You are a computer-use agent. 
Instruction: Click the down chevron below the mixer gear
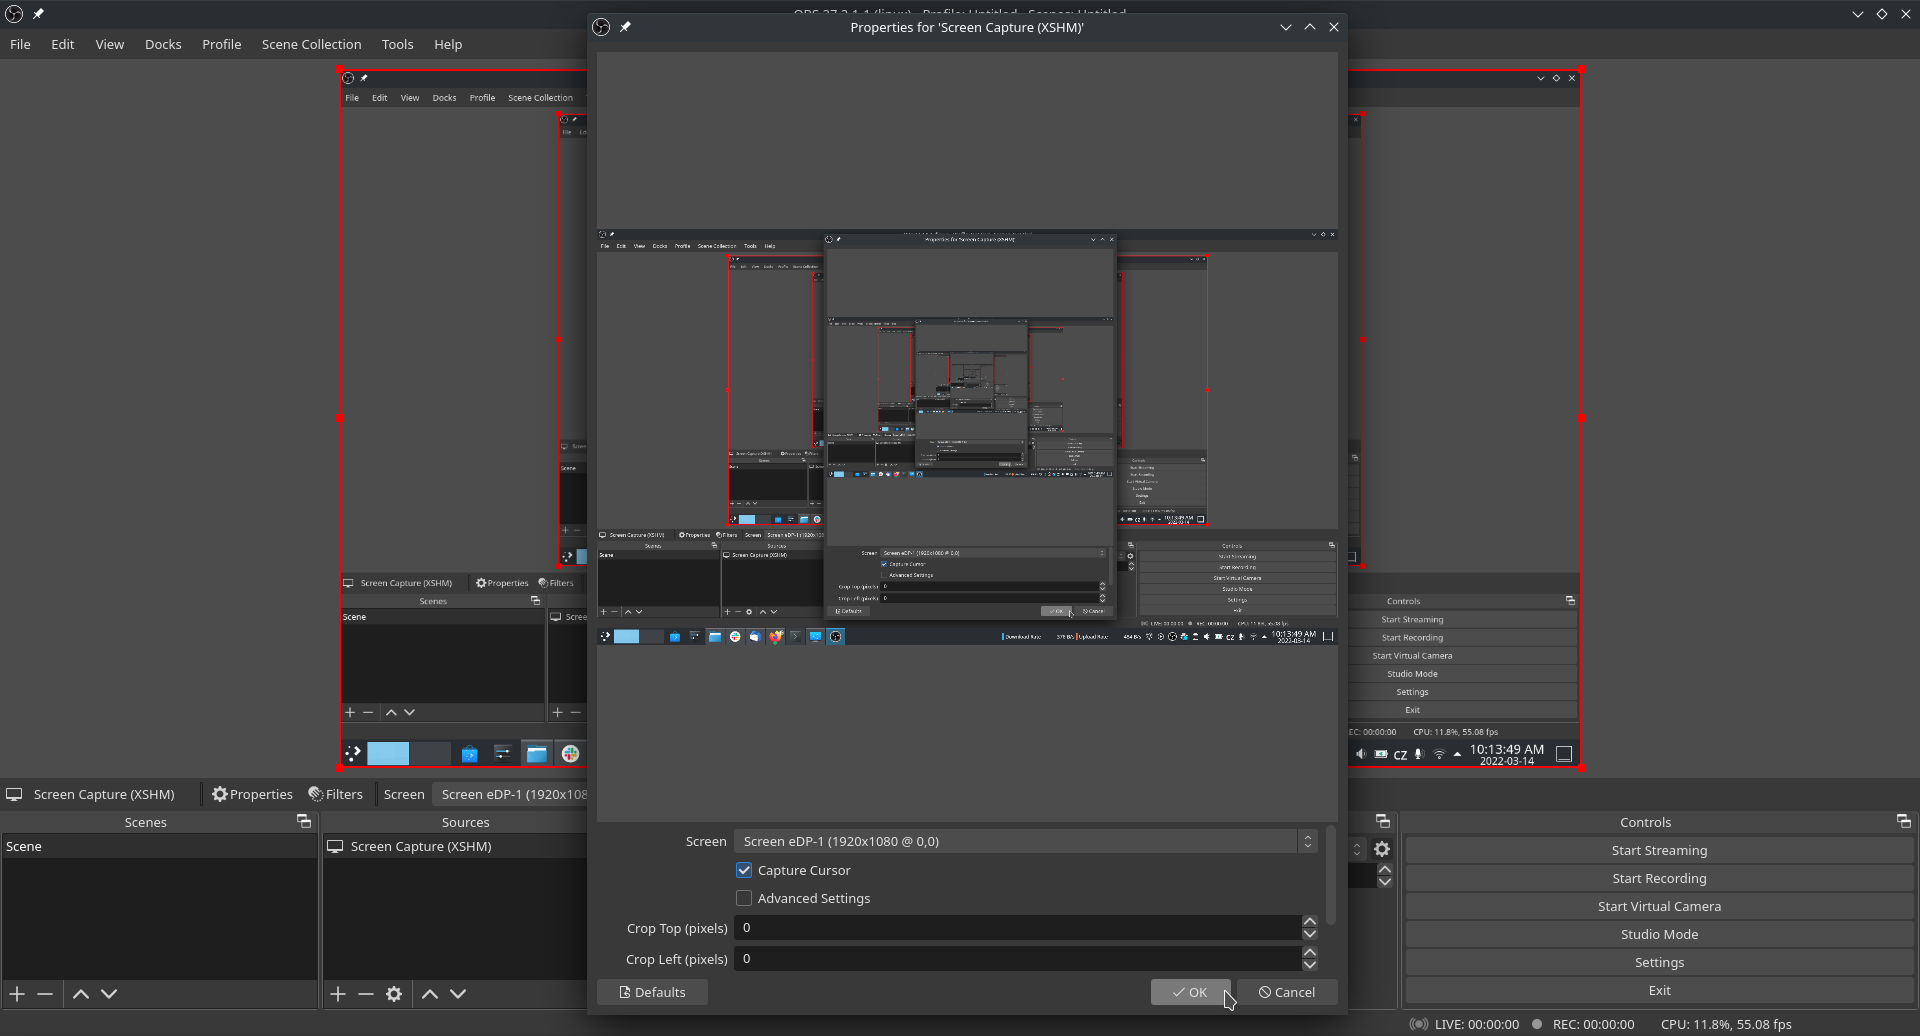point(1385,882)
